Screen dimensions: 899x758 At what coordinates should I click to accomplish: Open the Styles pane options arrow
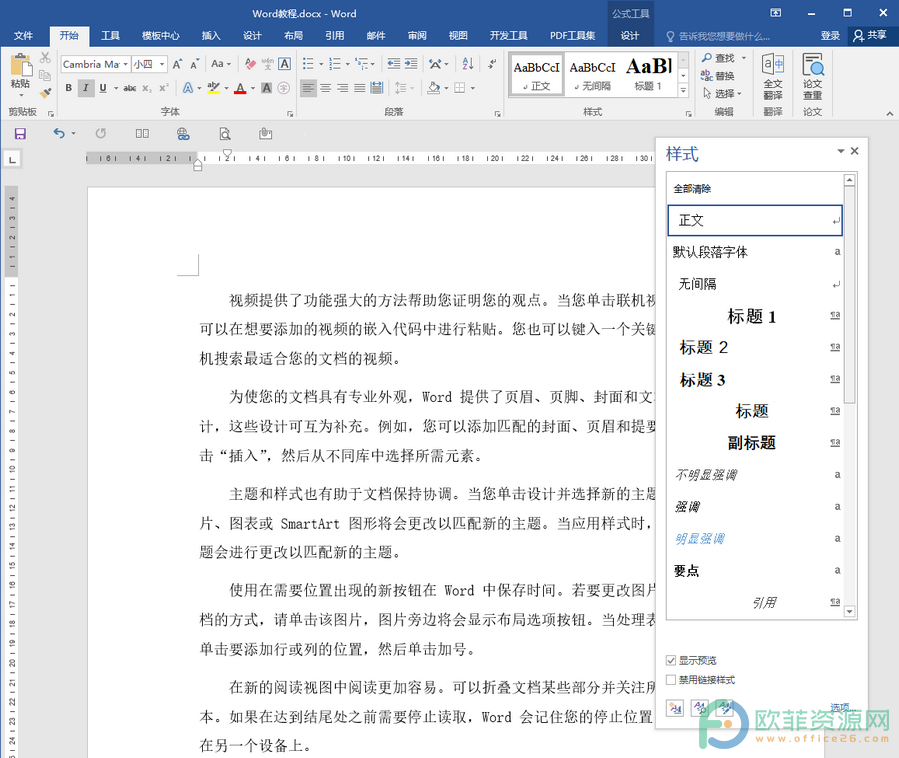pos(841,151)
